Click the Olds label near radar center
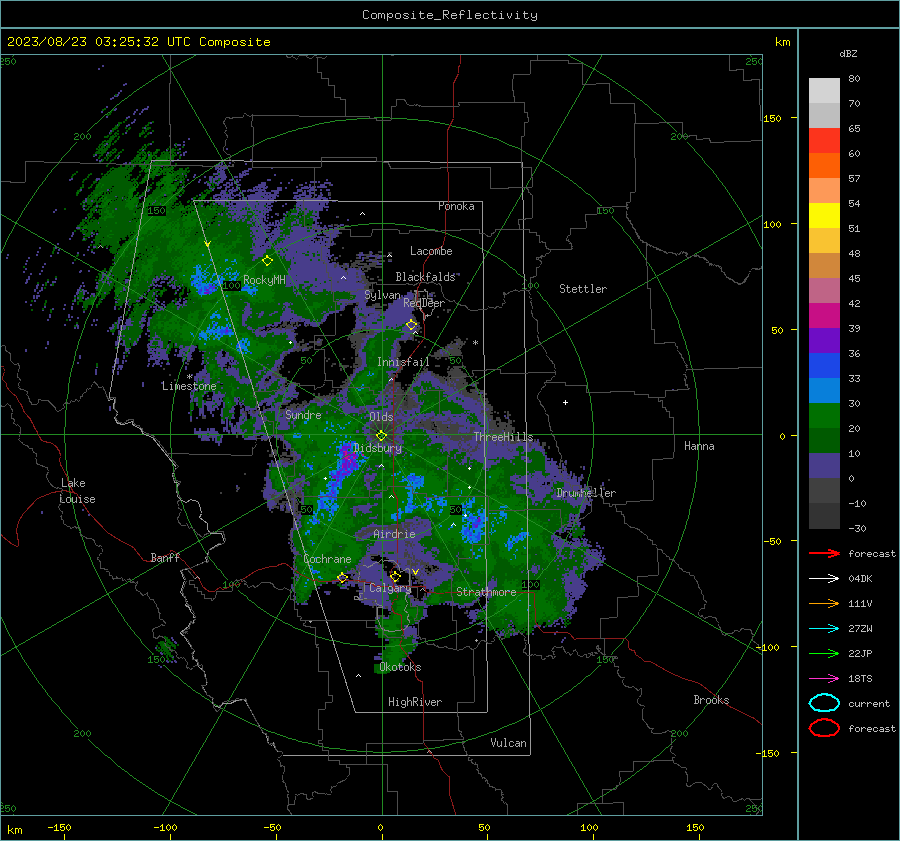The height and width of the screenshot is (841, 900). pyautogui.click(x=381, y=416)
